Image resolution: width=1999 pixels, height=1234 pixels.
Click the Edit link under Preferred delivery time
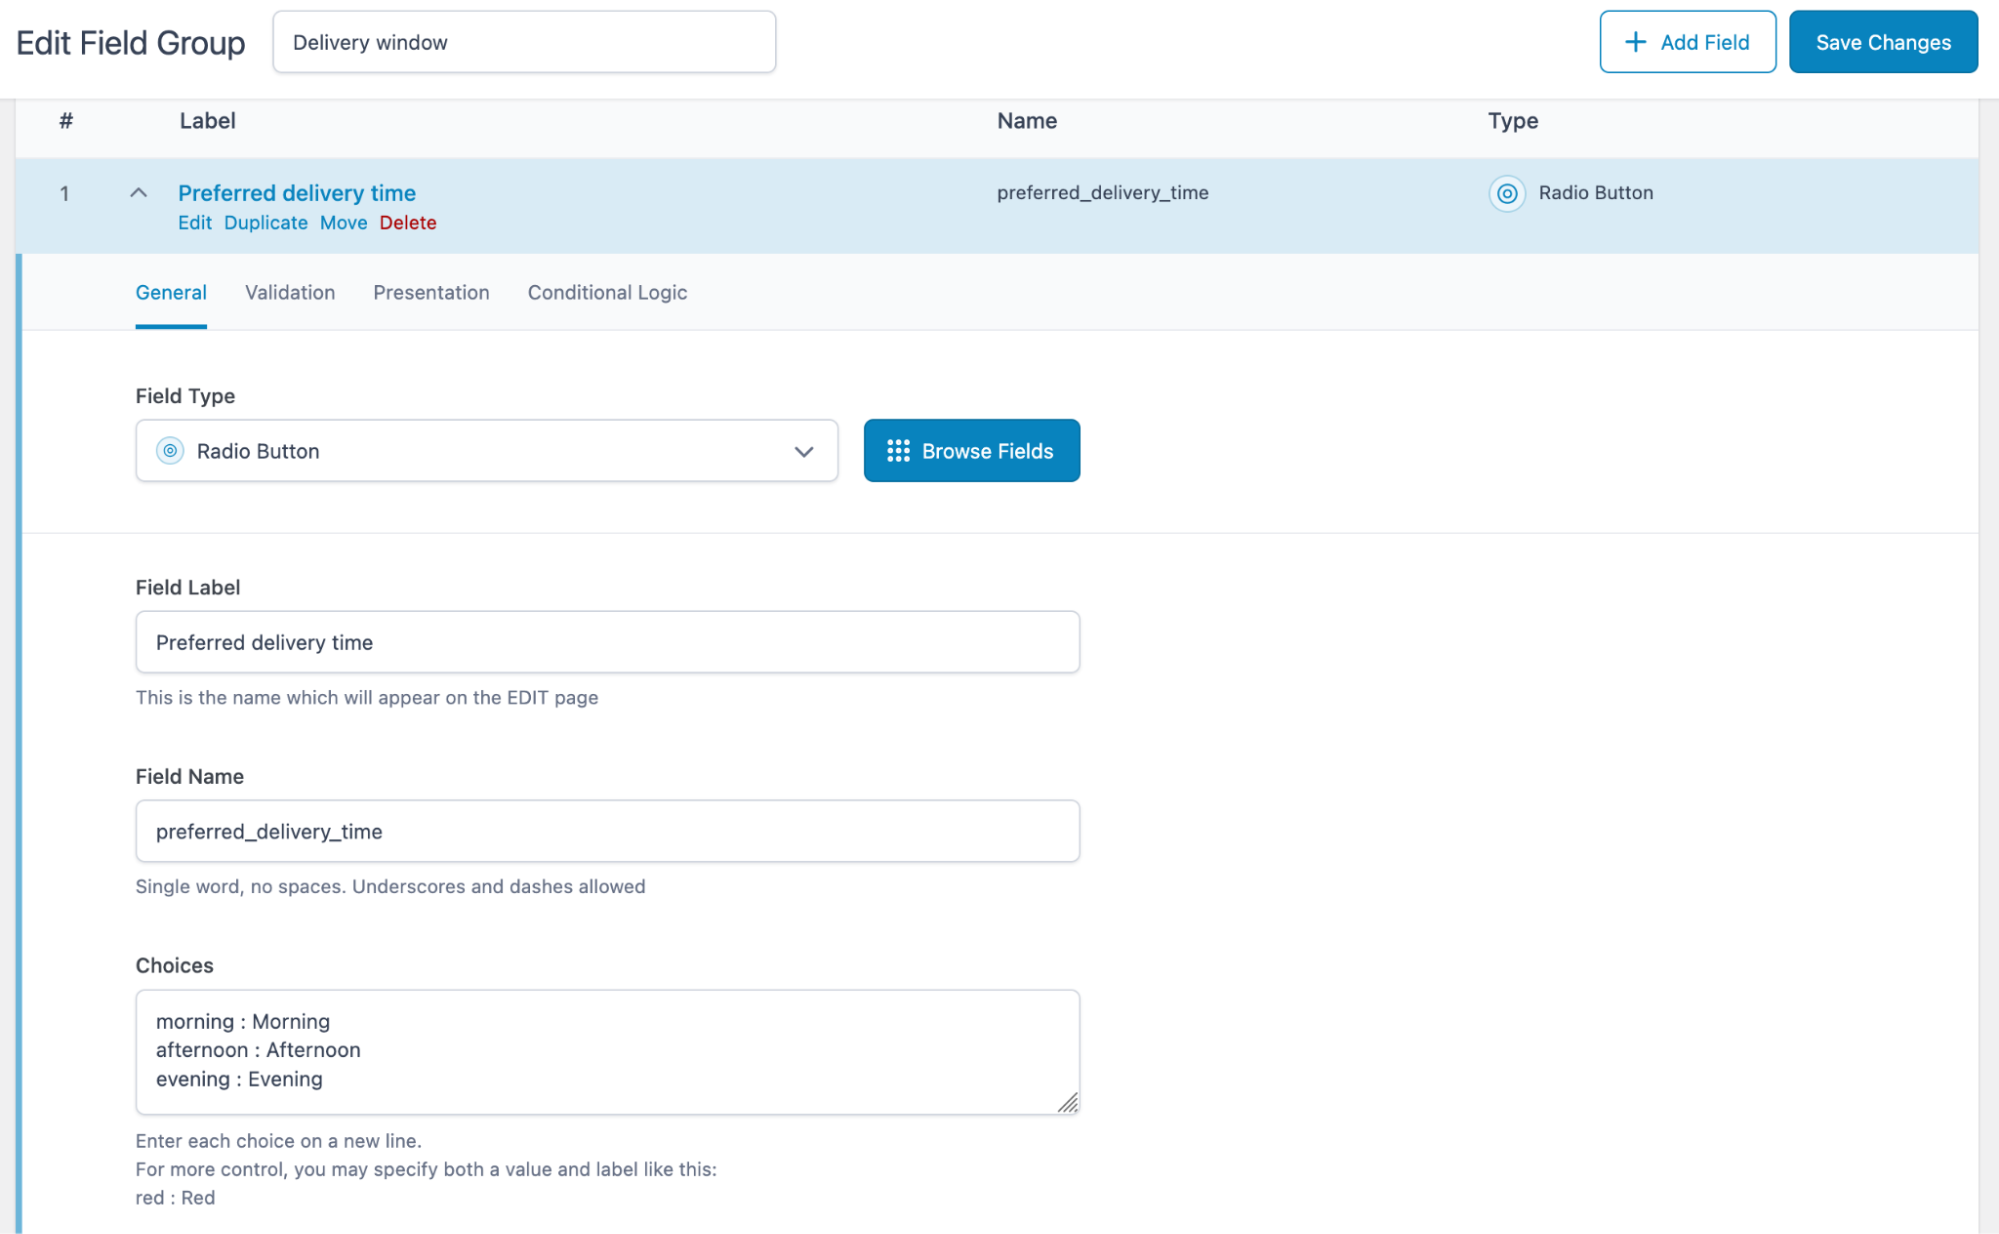[195, 222]
